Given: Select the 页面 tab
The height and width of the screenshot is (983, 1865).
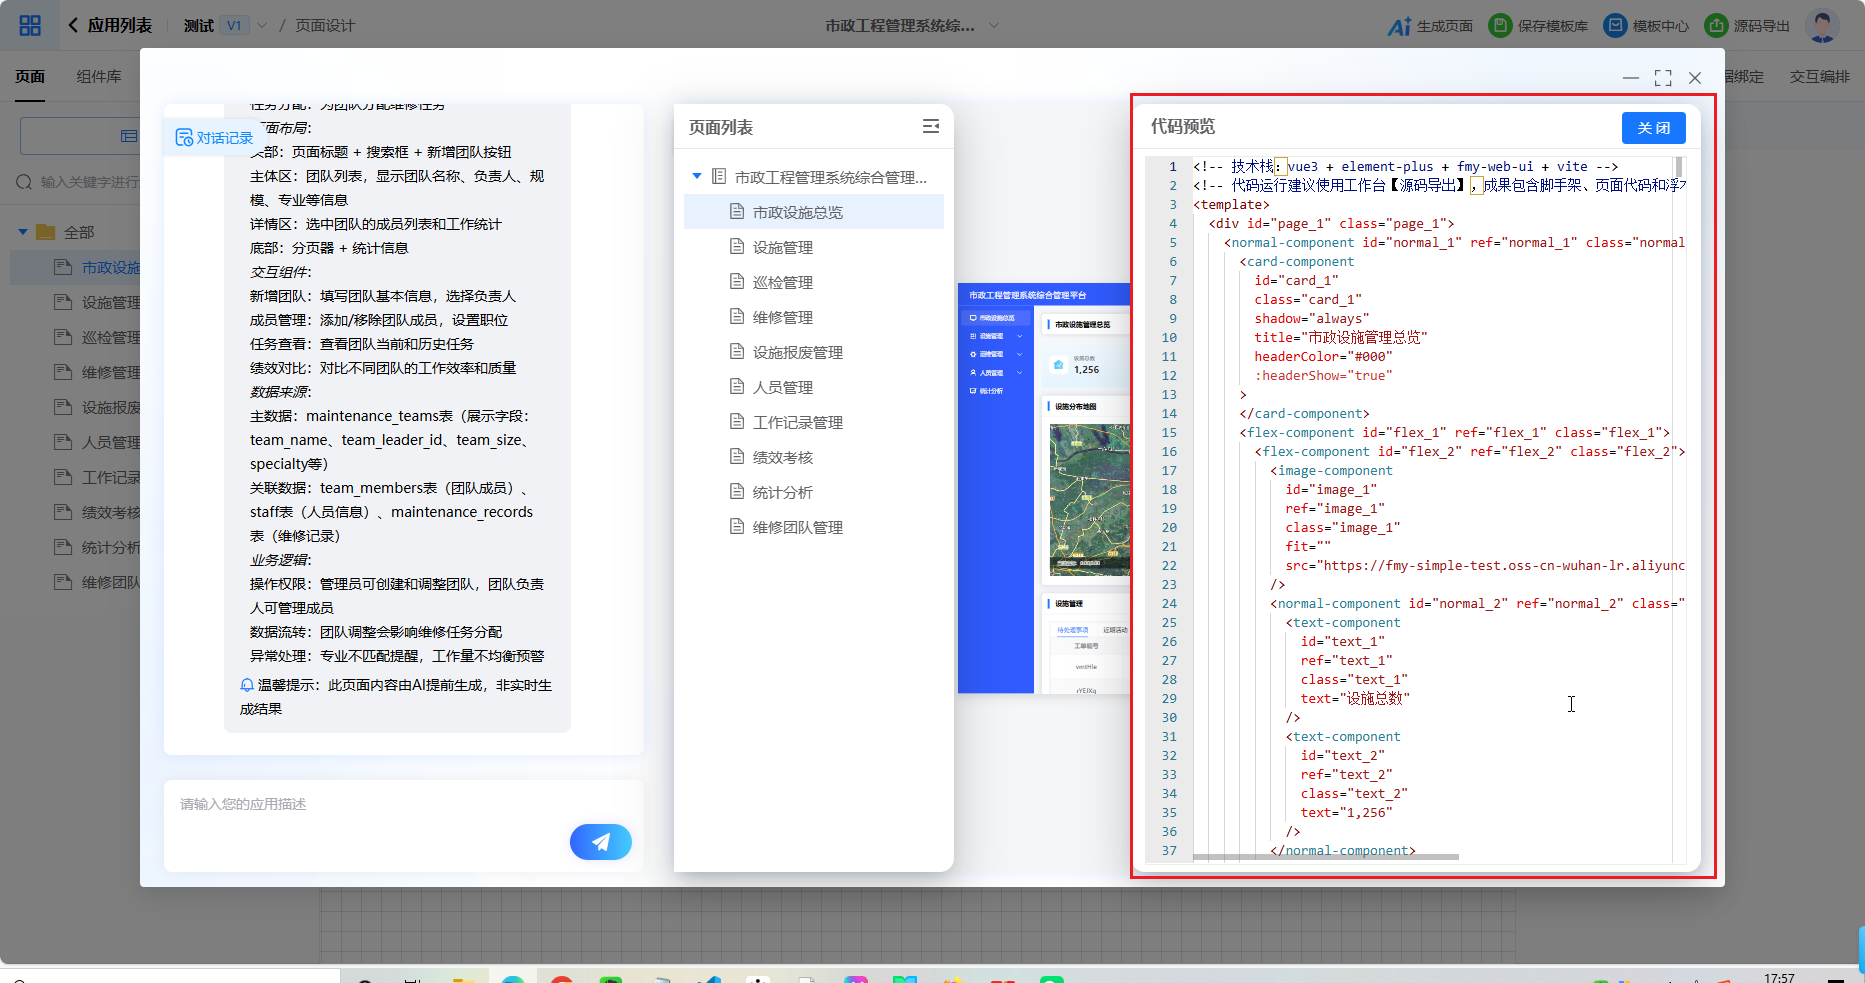Looking at the screenshot, I should click(x=30, y=77).
